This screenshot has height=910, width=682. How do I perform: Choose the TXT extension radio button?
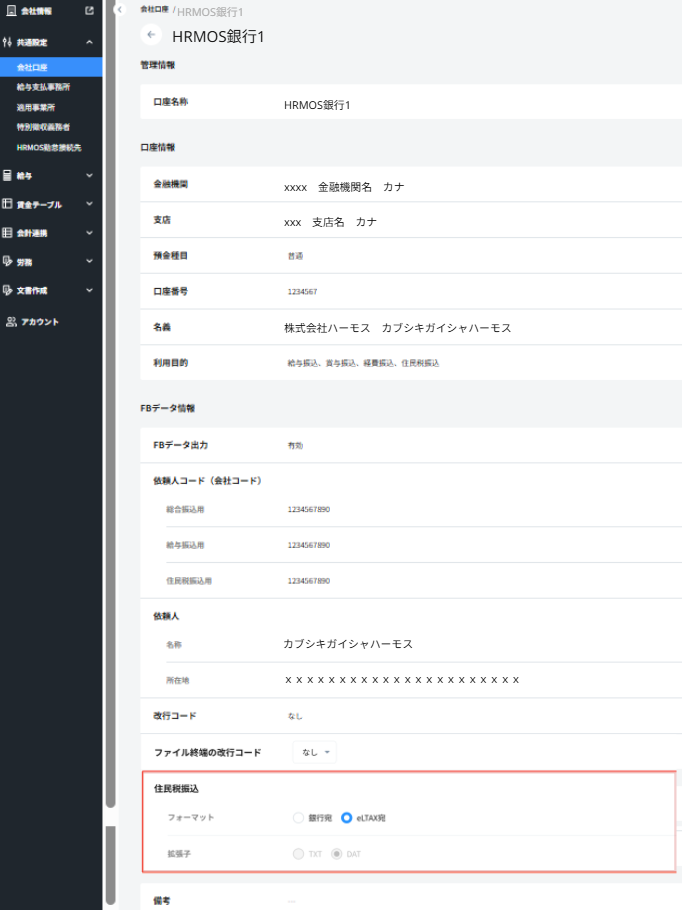(x=298, y=854)
